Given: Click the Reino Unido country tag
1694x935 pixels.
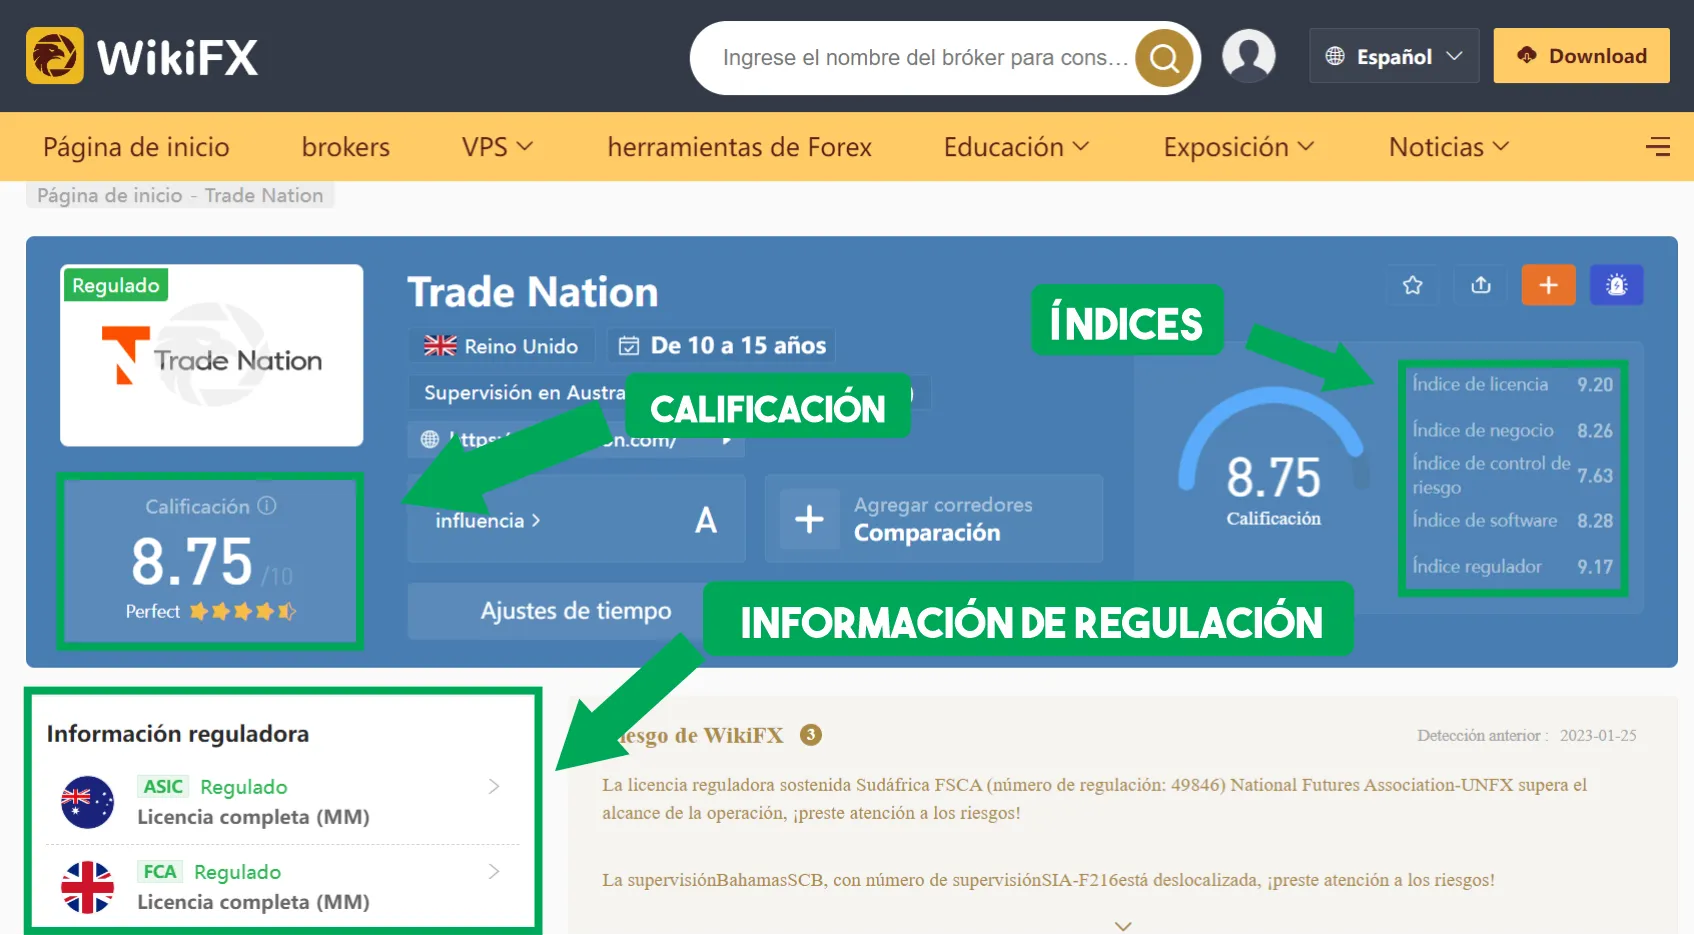Looking at the screenshot, I should tap(501, 346).
